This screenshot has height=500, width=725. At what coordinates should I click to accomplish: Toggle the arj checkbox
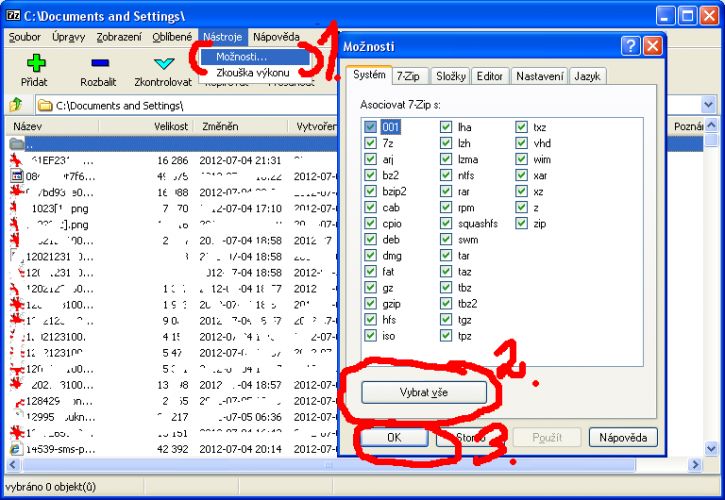[x=370, y=159]
